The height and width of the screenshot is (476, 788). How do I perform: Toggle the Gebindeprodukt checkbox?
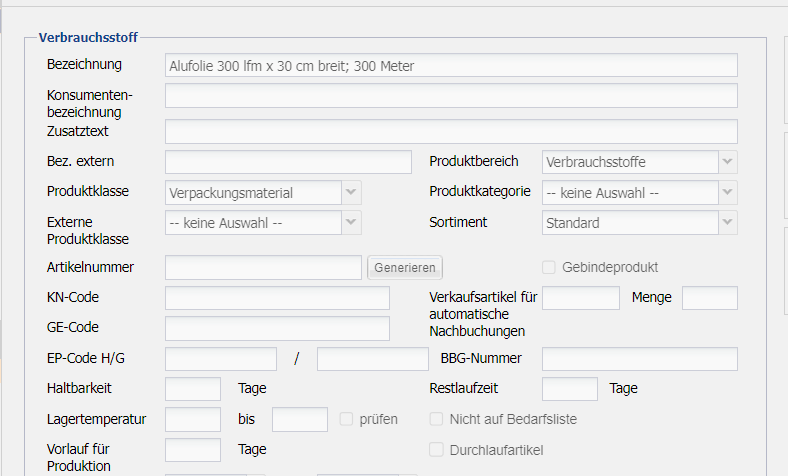(548, 267)
